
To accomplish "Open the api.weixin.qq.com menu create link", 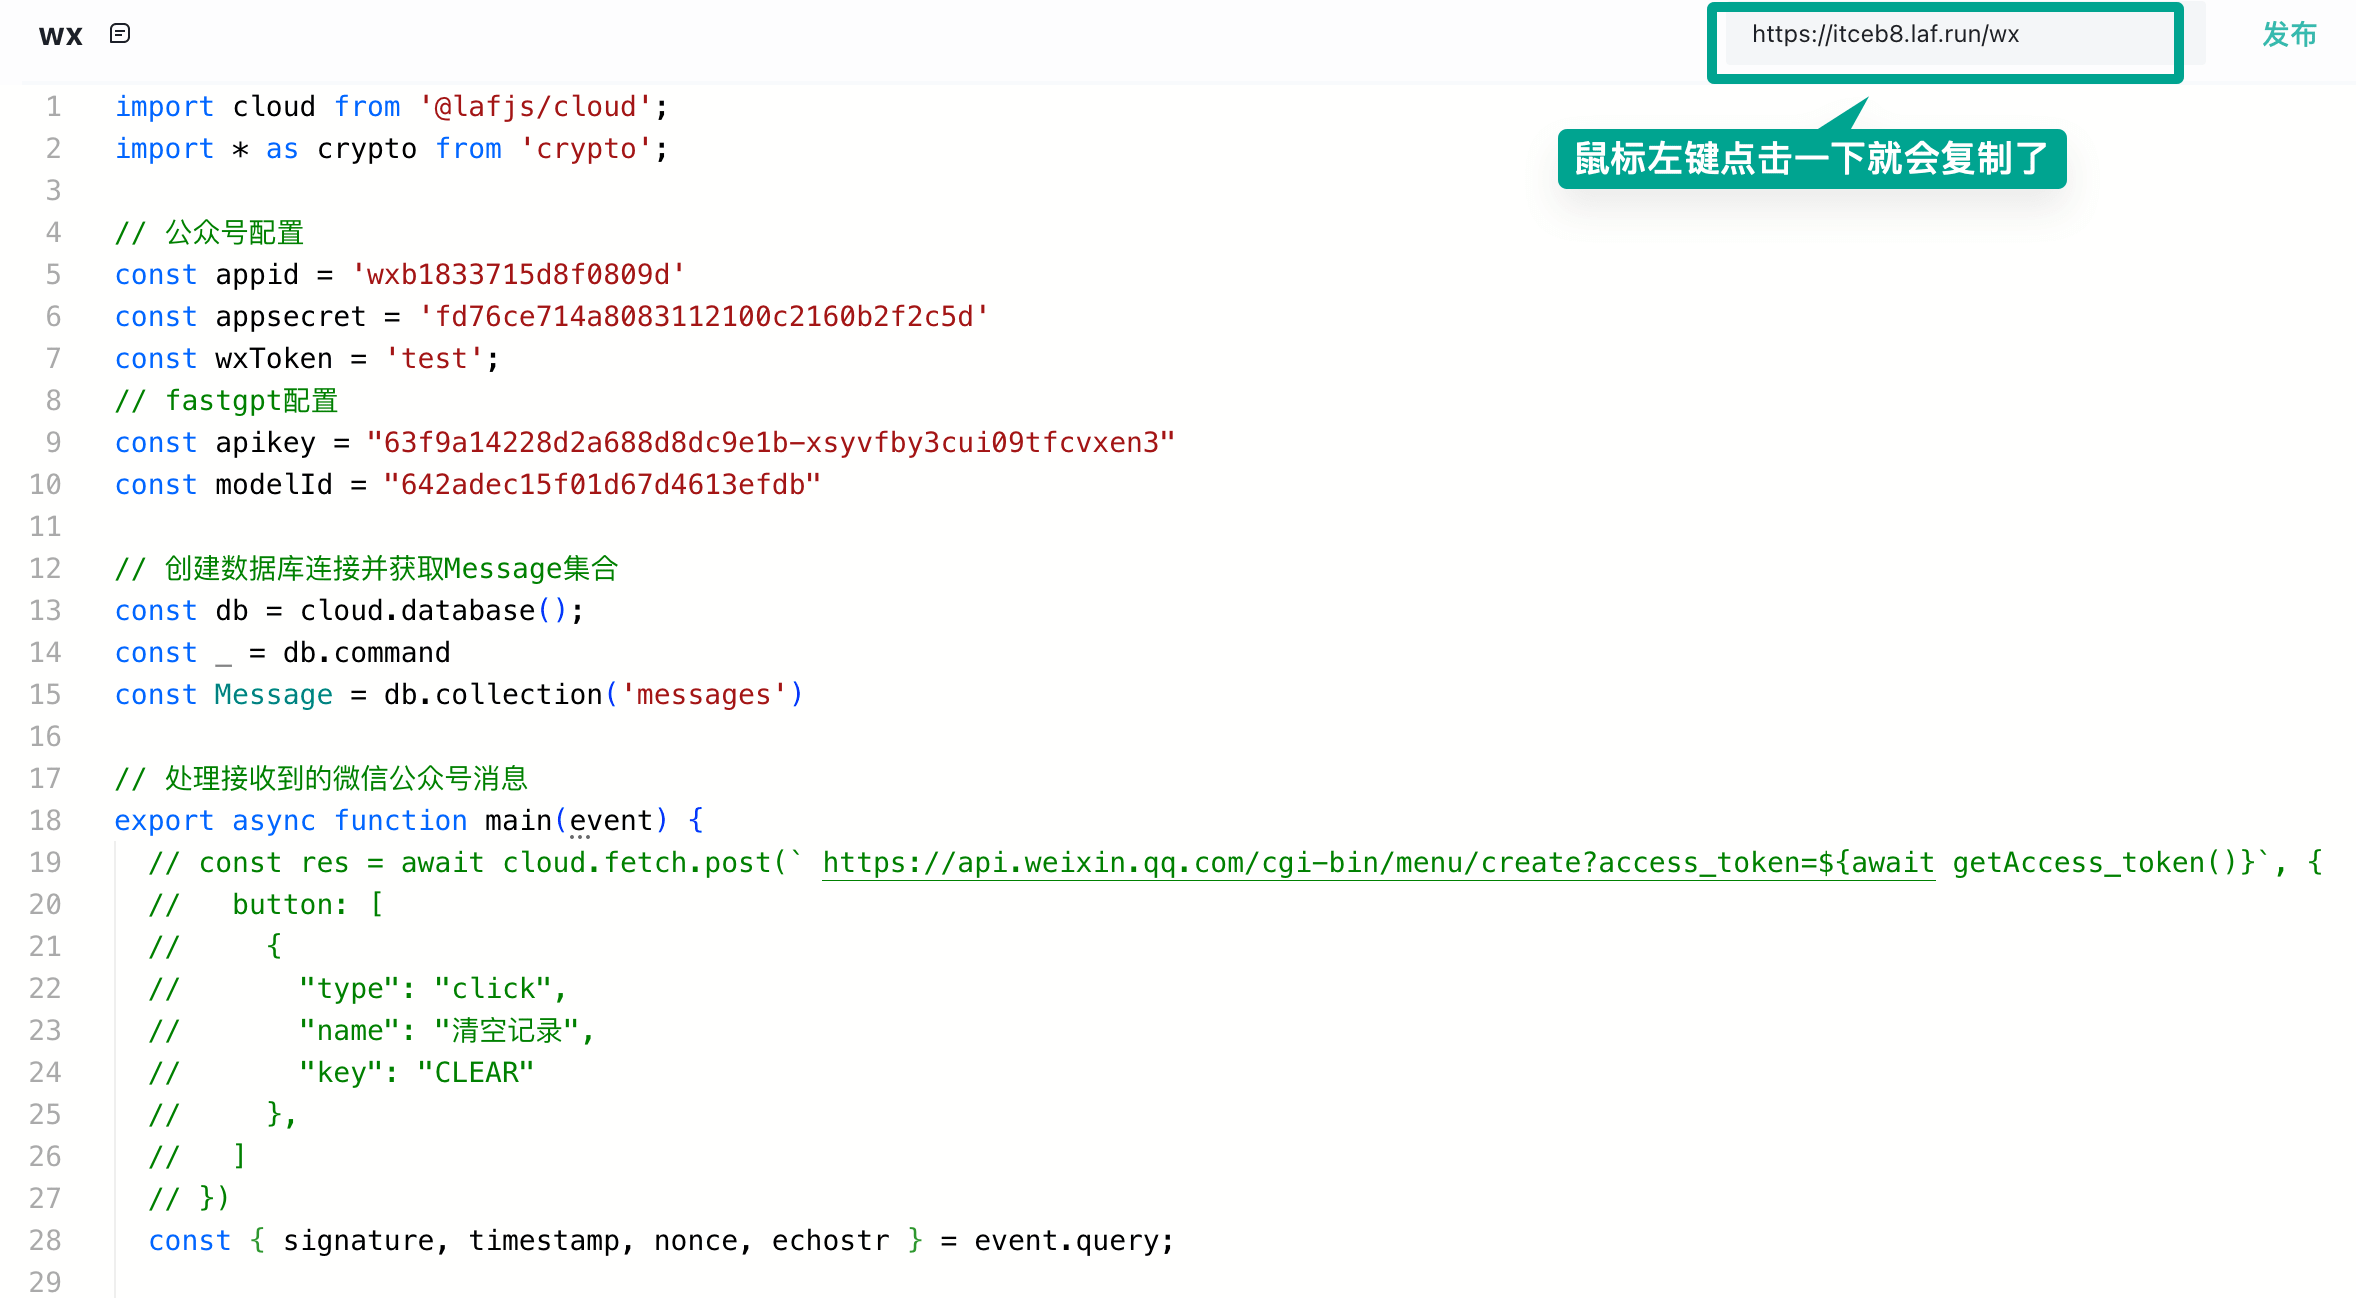I will click(x=1378, y=863).
